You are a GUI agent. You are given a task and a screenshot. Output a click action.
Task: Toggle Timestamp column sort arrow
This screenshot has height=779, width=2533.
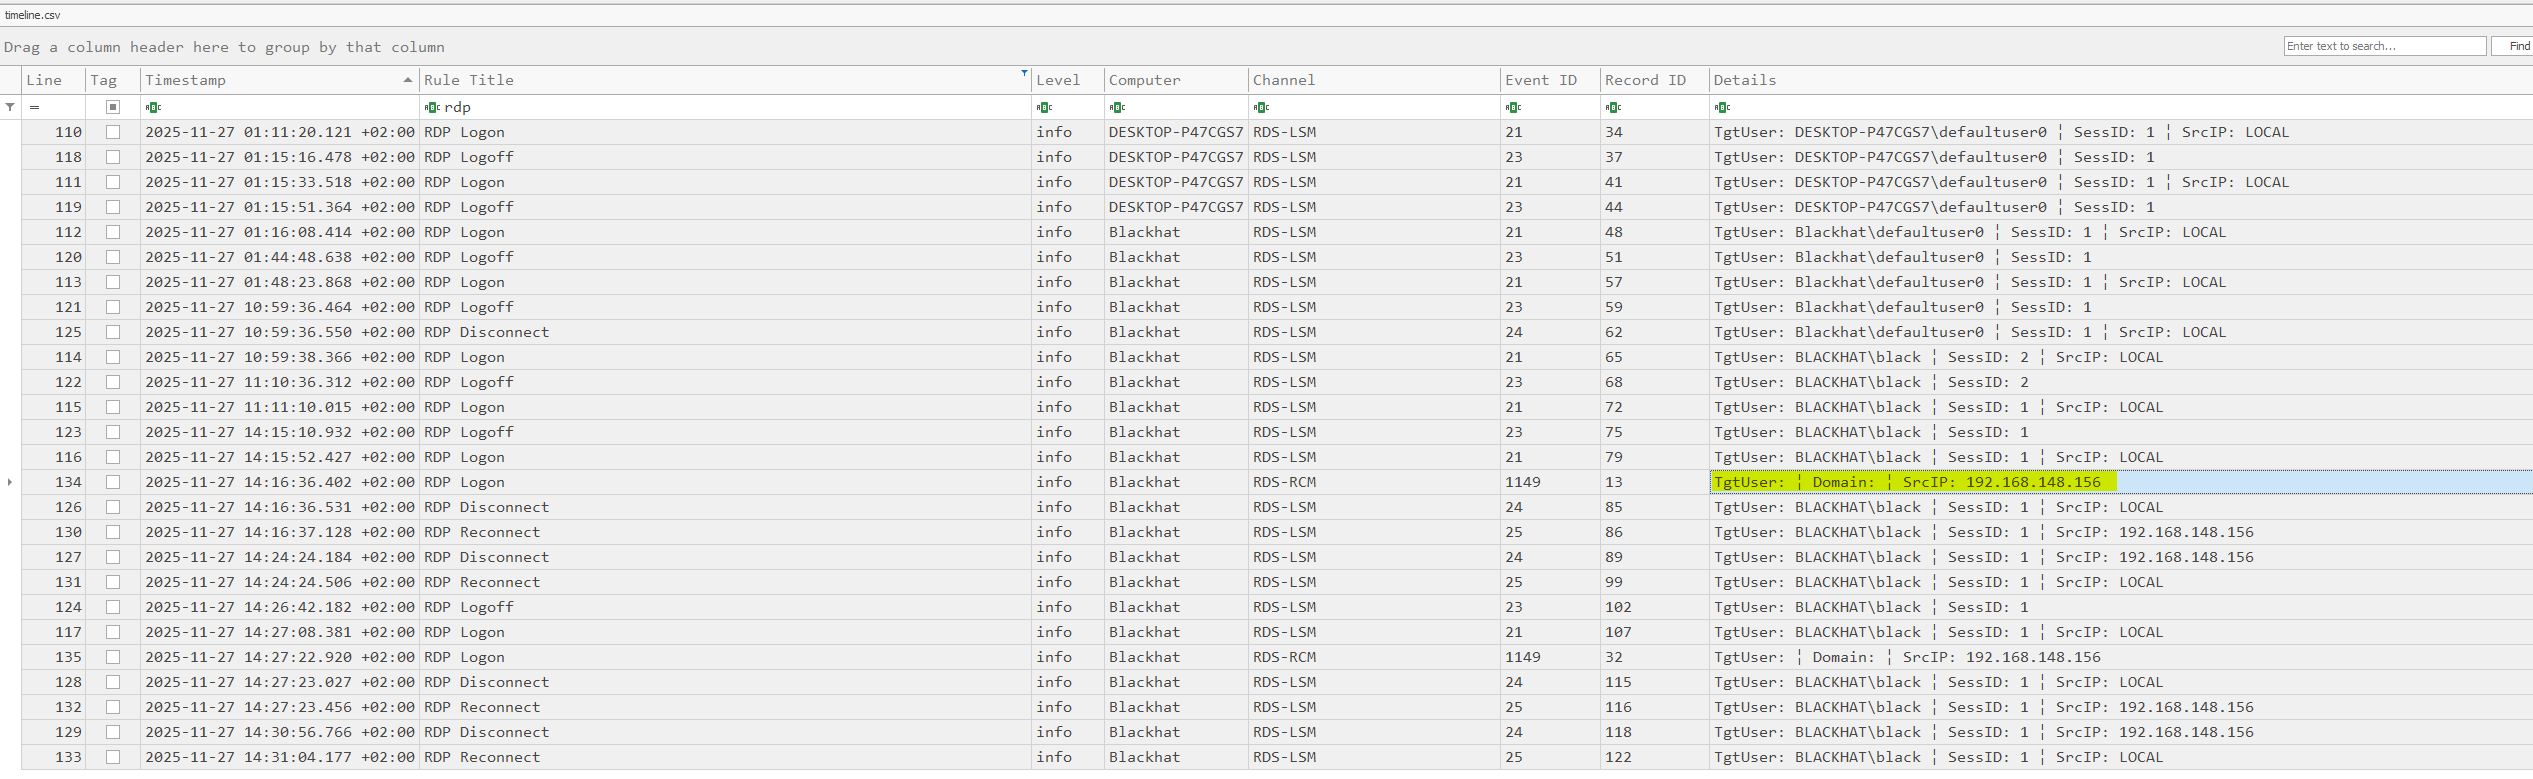407,80
